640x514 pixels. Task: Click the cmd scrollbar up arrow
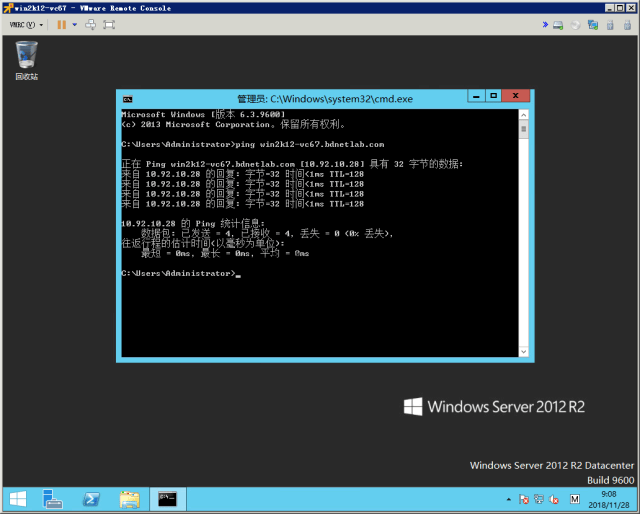(x=524, y=116)
